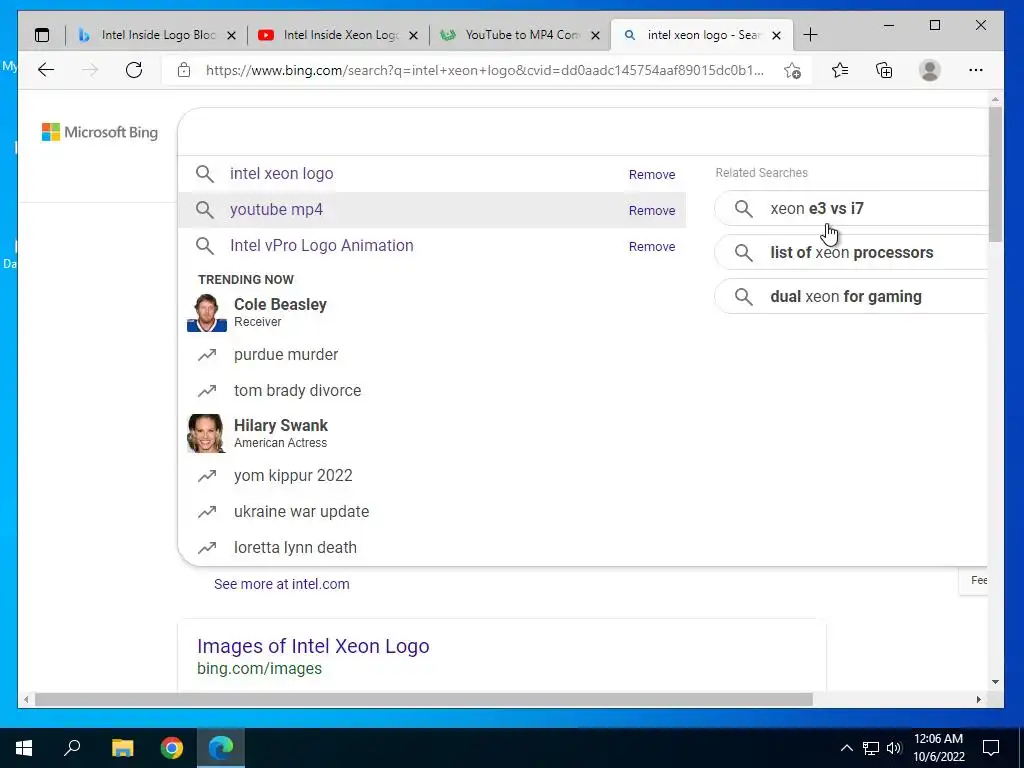Click Hilary Swank's thumbnail photo

pos(205,434)
